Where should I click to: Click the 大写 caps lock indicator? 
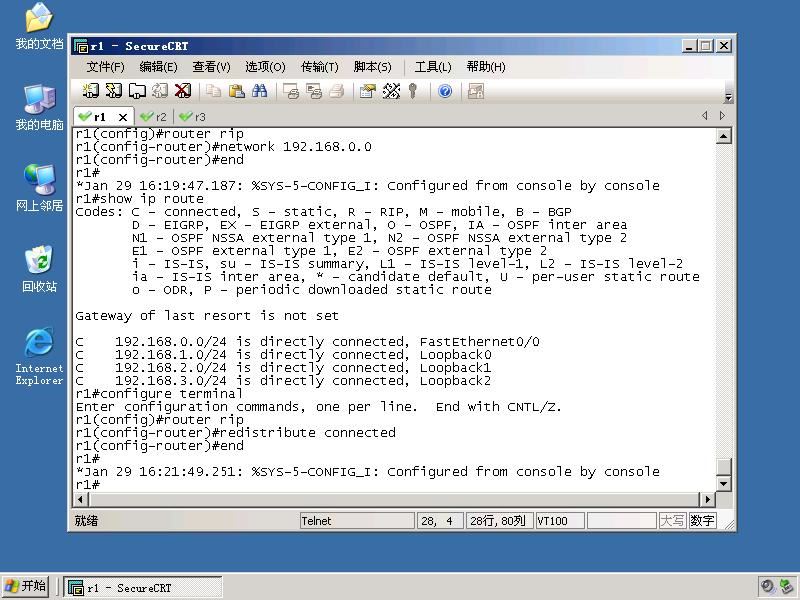click(672, 521)
